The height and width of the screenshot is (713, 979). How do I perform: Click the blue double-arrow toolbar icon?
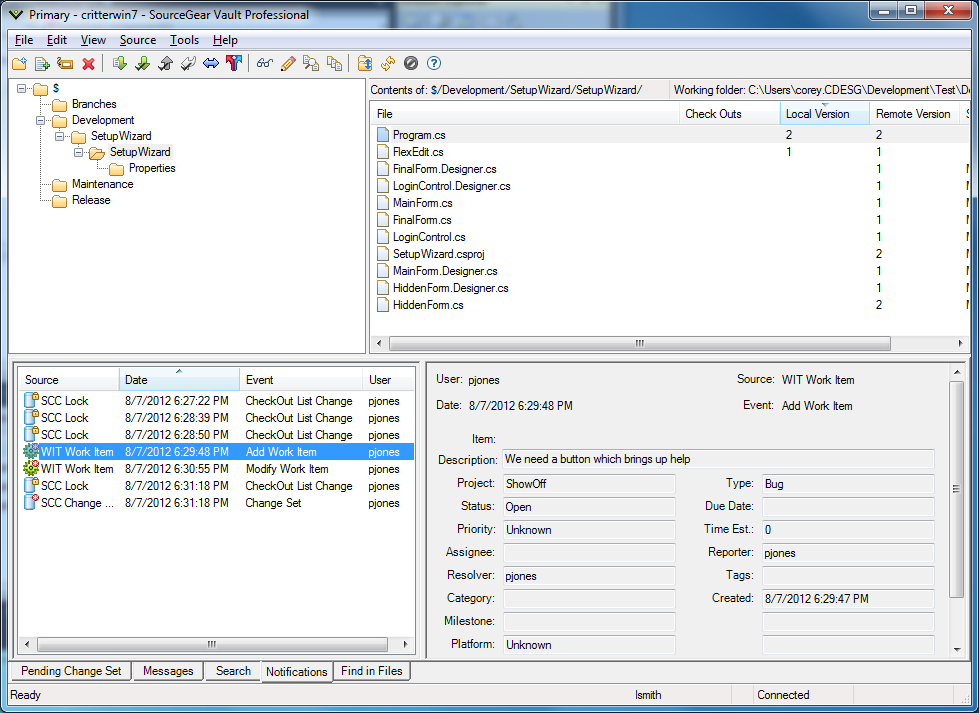pos(211,64)
